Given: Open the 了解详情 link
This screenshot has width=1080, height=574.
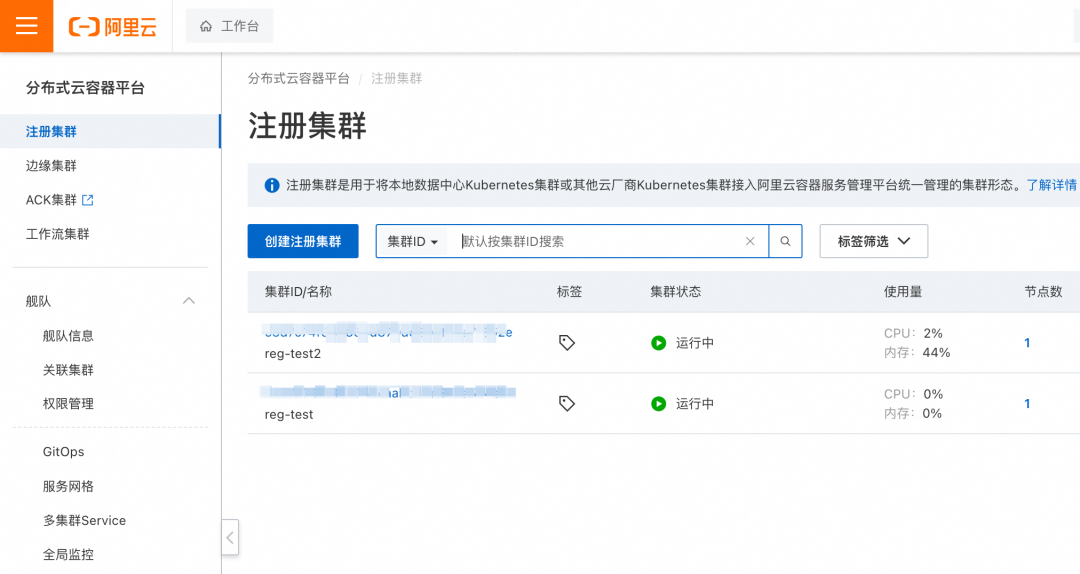Looking at the screenshot, I should pos(1051,185).
